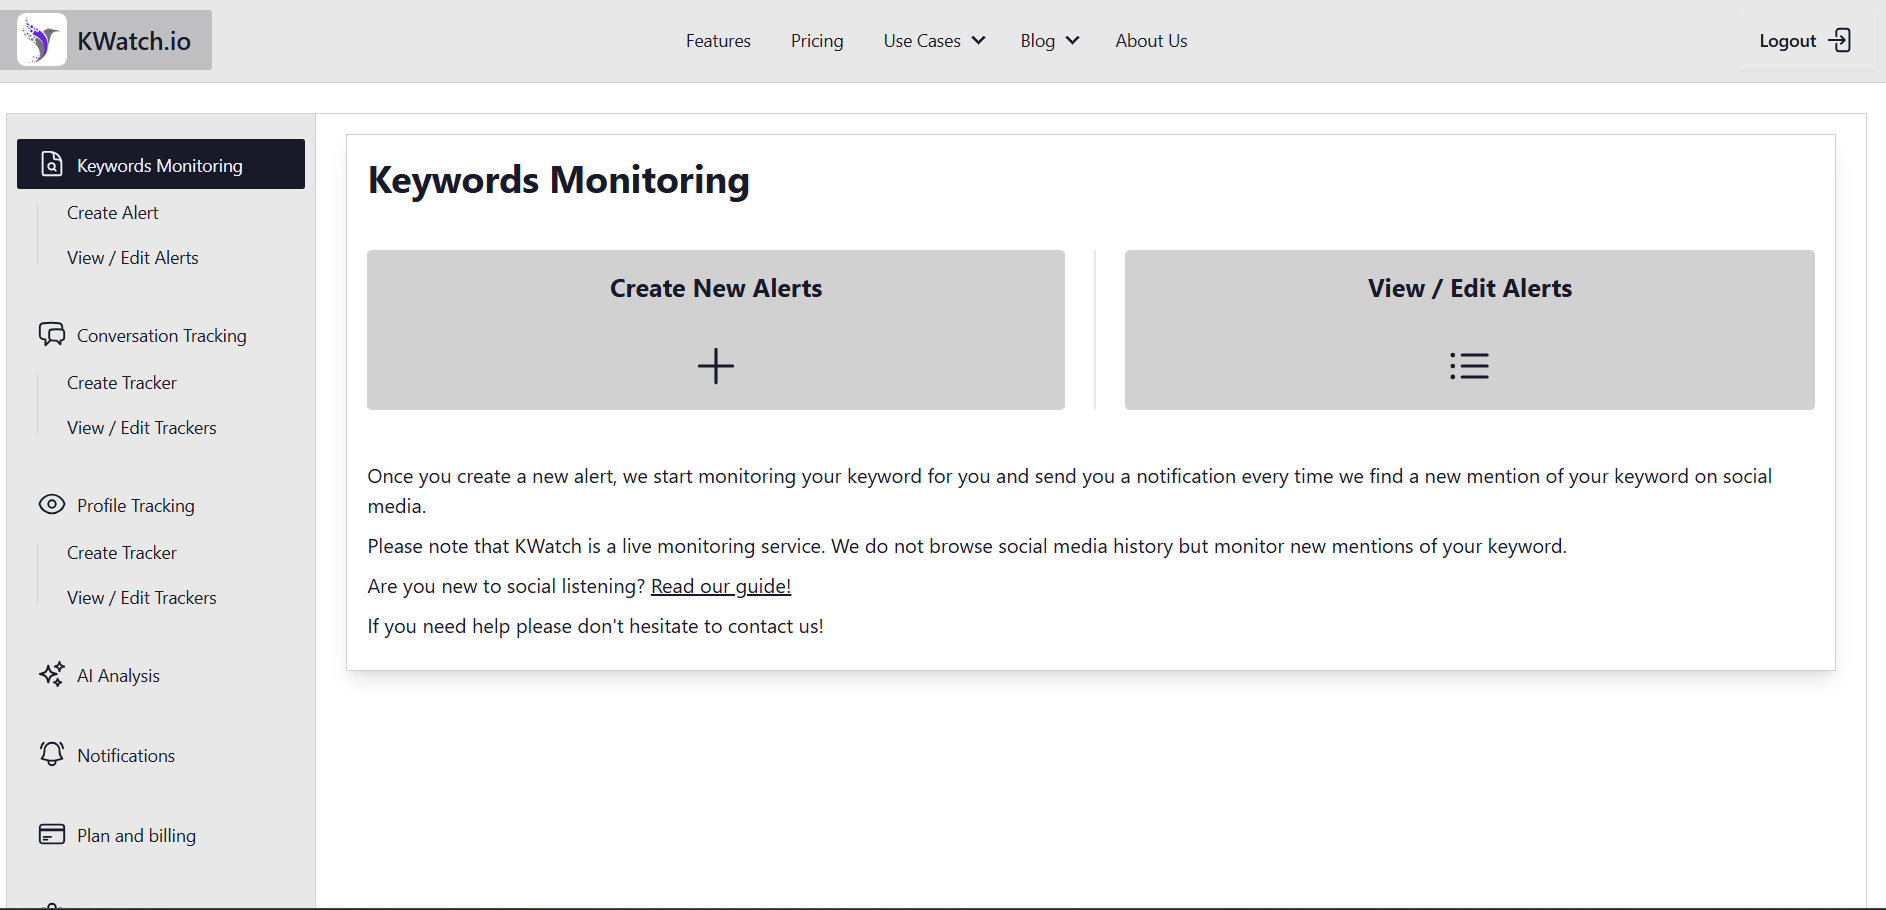The width and height of the screenshot is (1886, 910).
Task: Click the KWatch.io brand name
Action: [x=134, y=41]
